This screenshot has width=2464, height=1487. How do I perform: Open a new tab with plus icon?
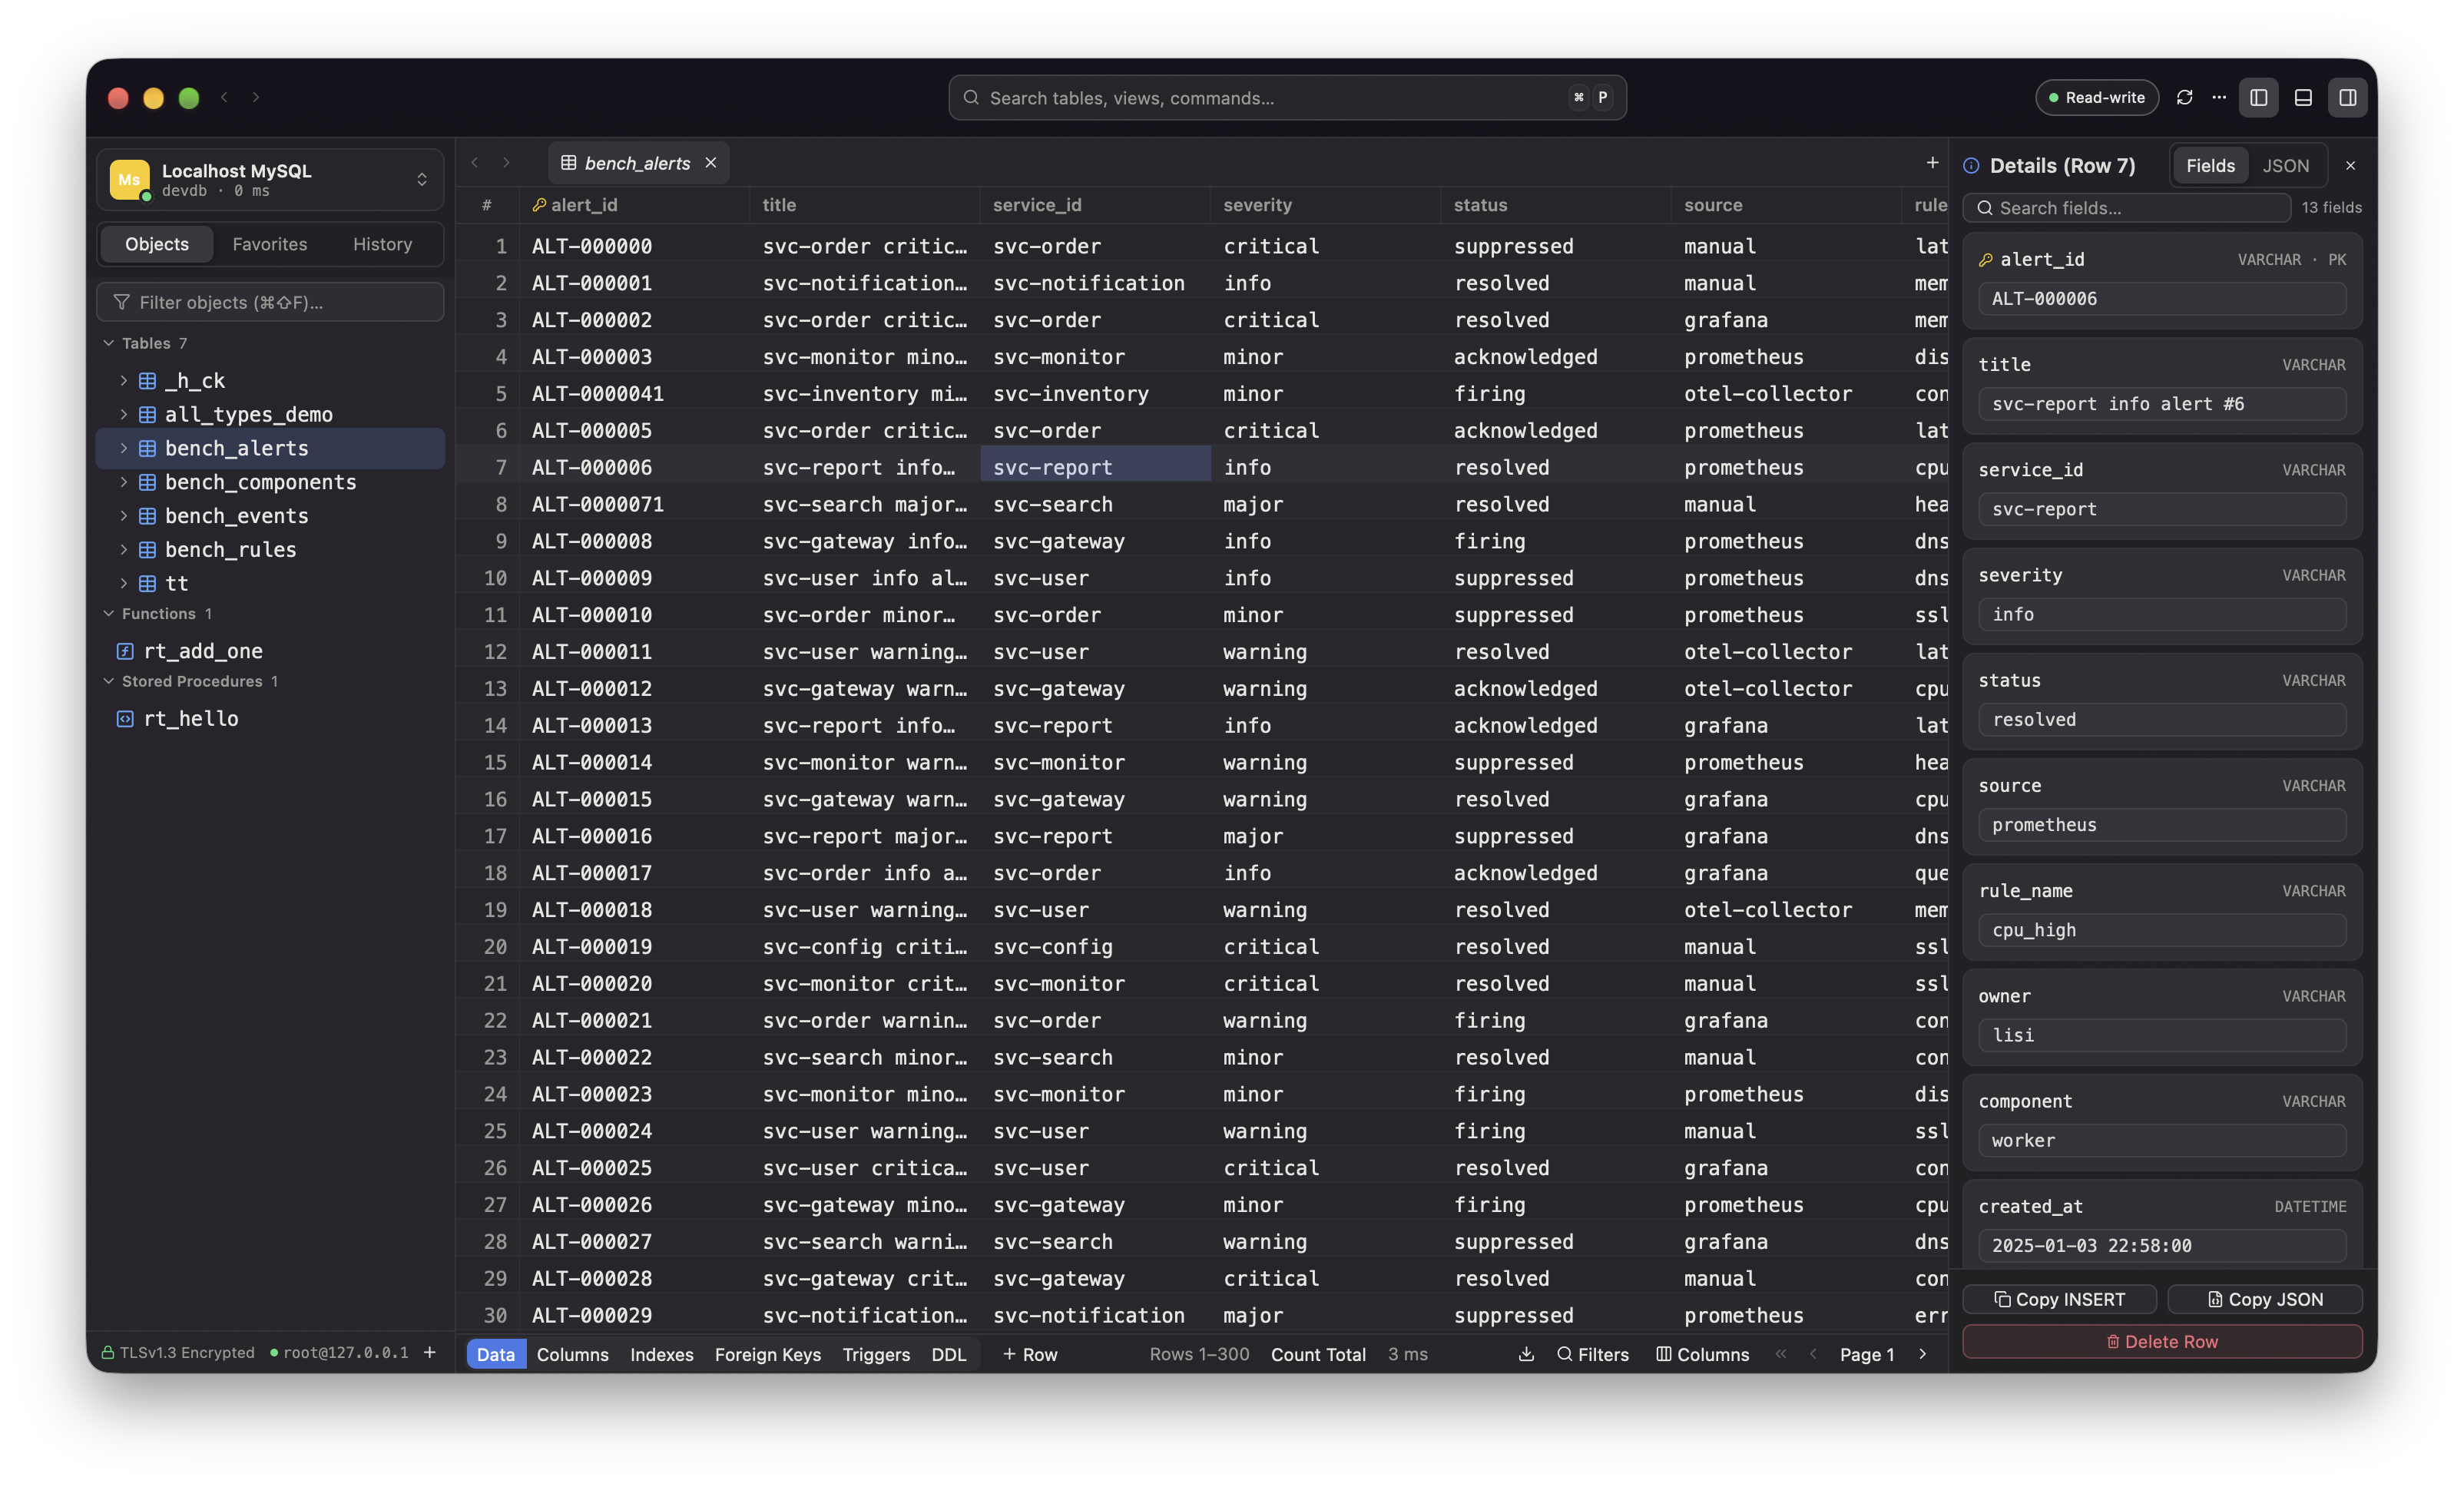pyautogui.click(x=1932, y=162)
